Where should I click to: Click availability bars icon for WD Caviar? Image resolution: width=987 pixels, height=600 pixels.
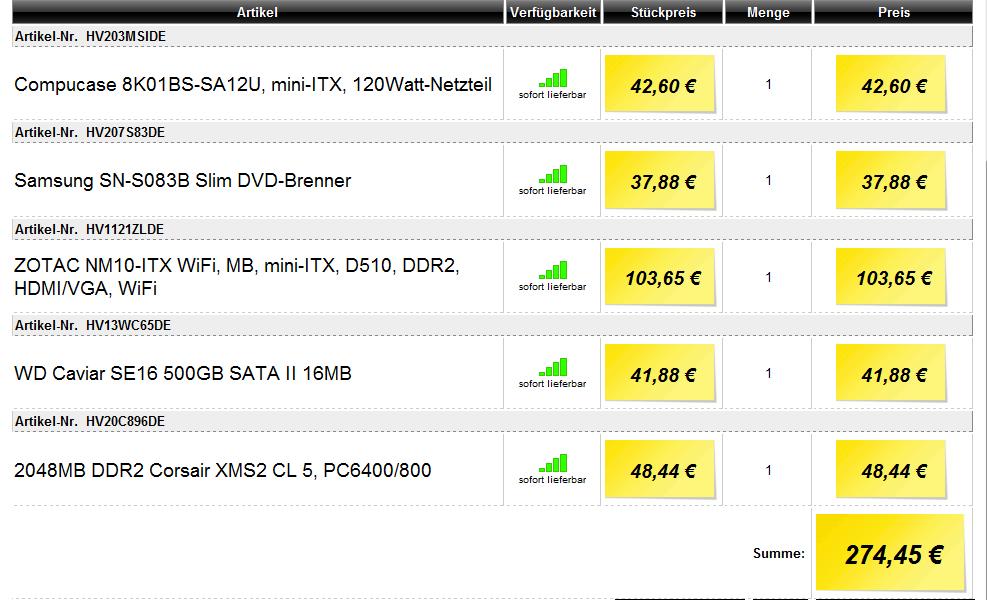tap(553, 367)
